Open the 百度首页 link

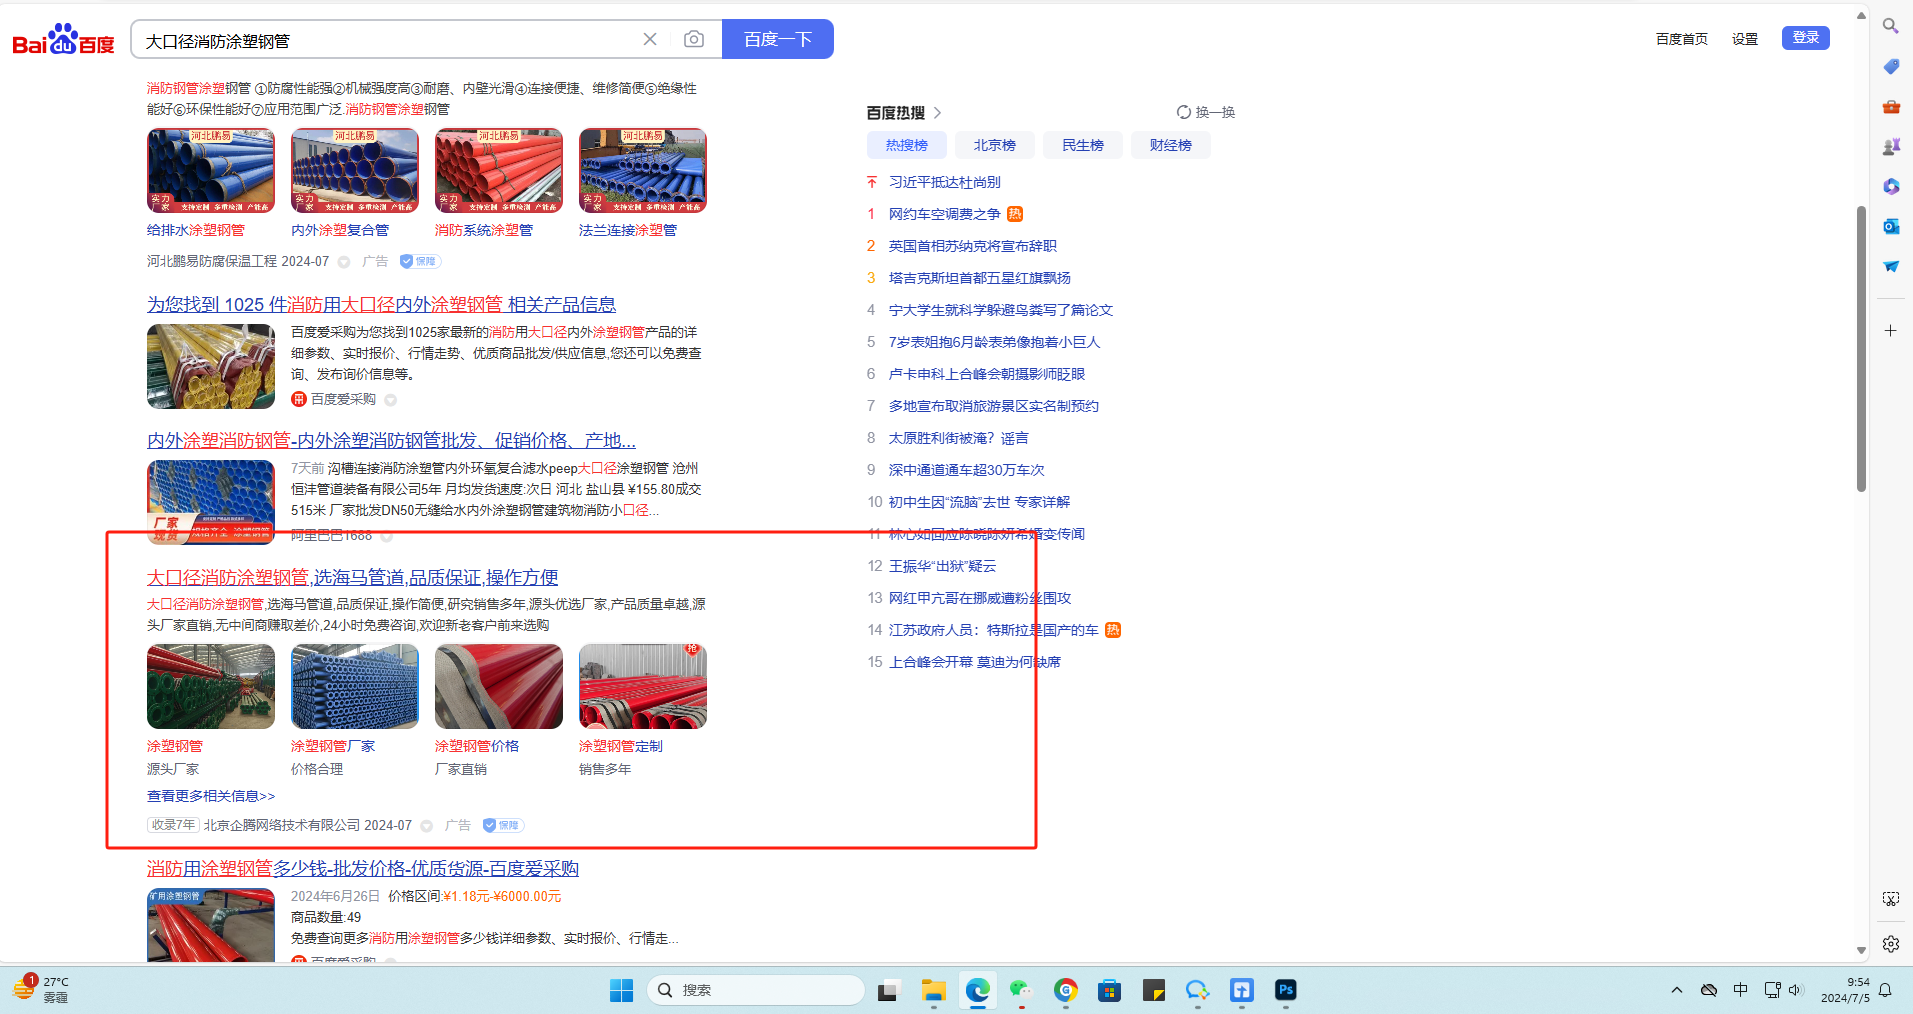point(1681,39)
